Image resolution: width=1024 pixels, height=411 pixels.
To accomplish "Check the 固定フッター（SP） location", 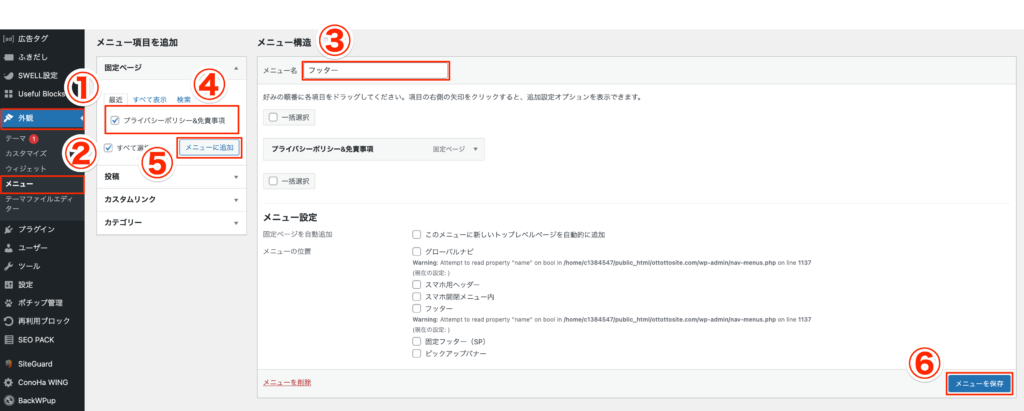I will [x=416, y=342].
